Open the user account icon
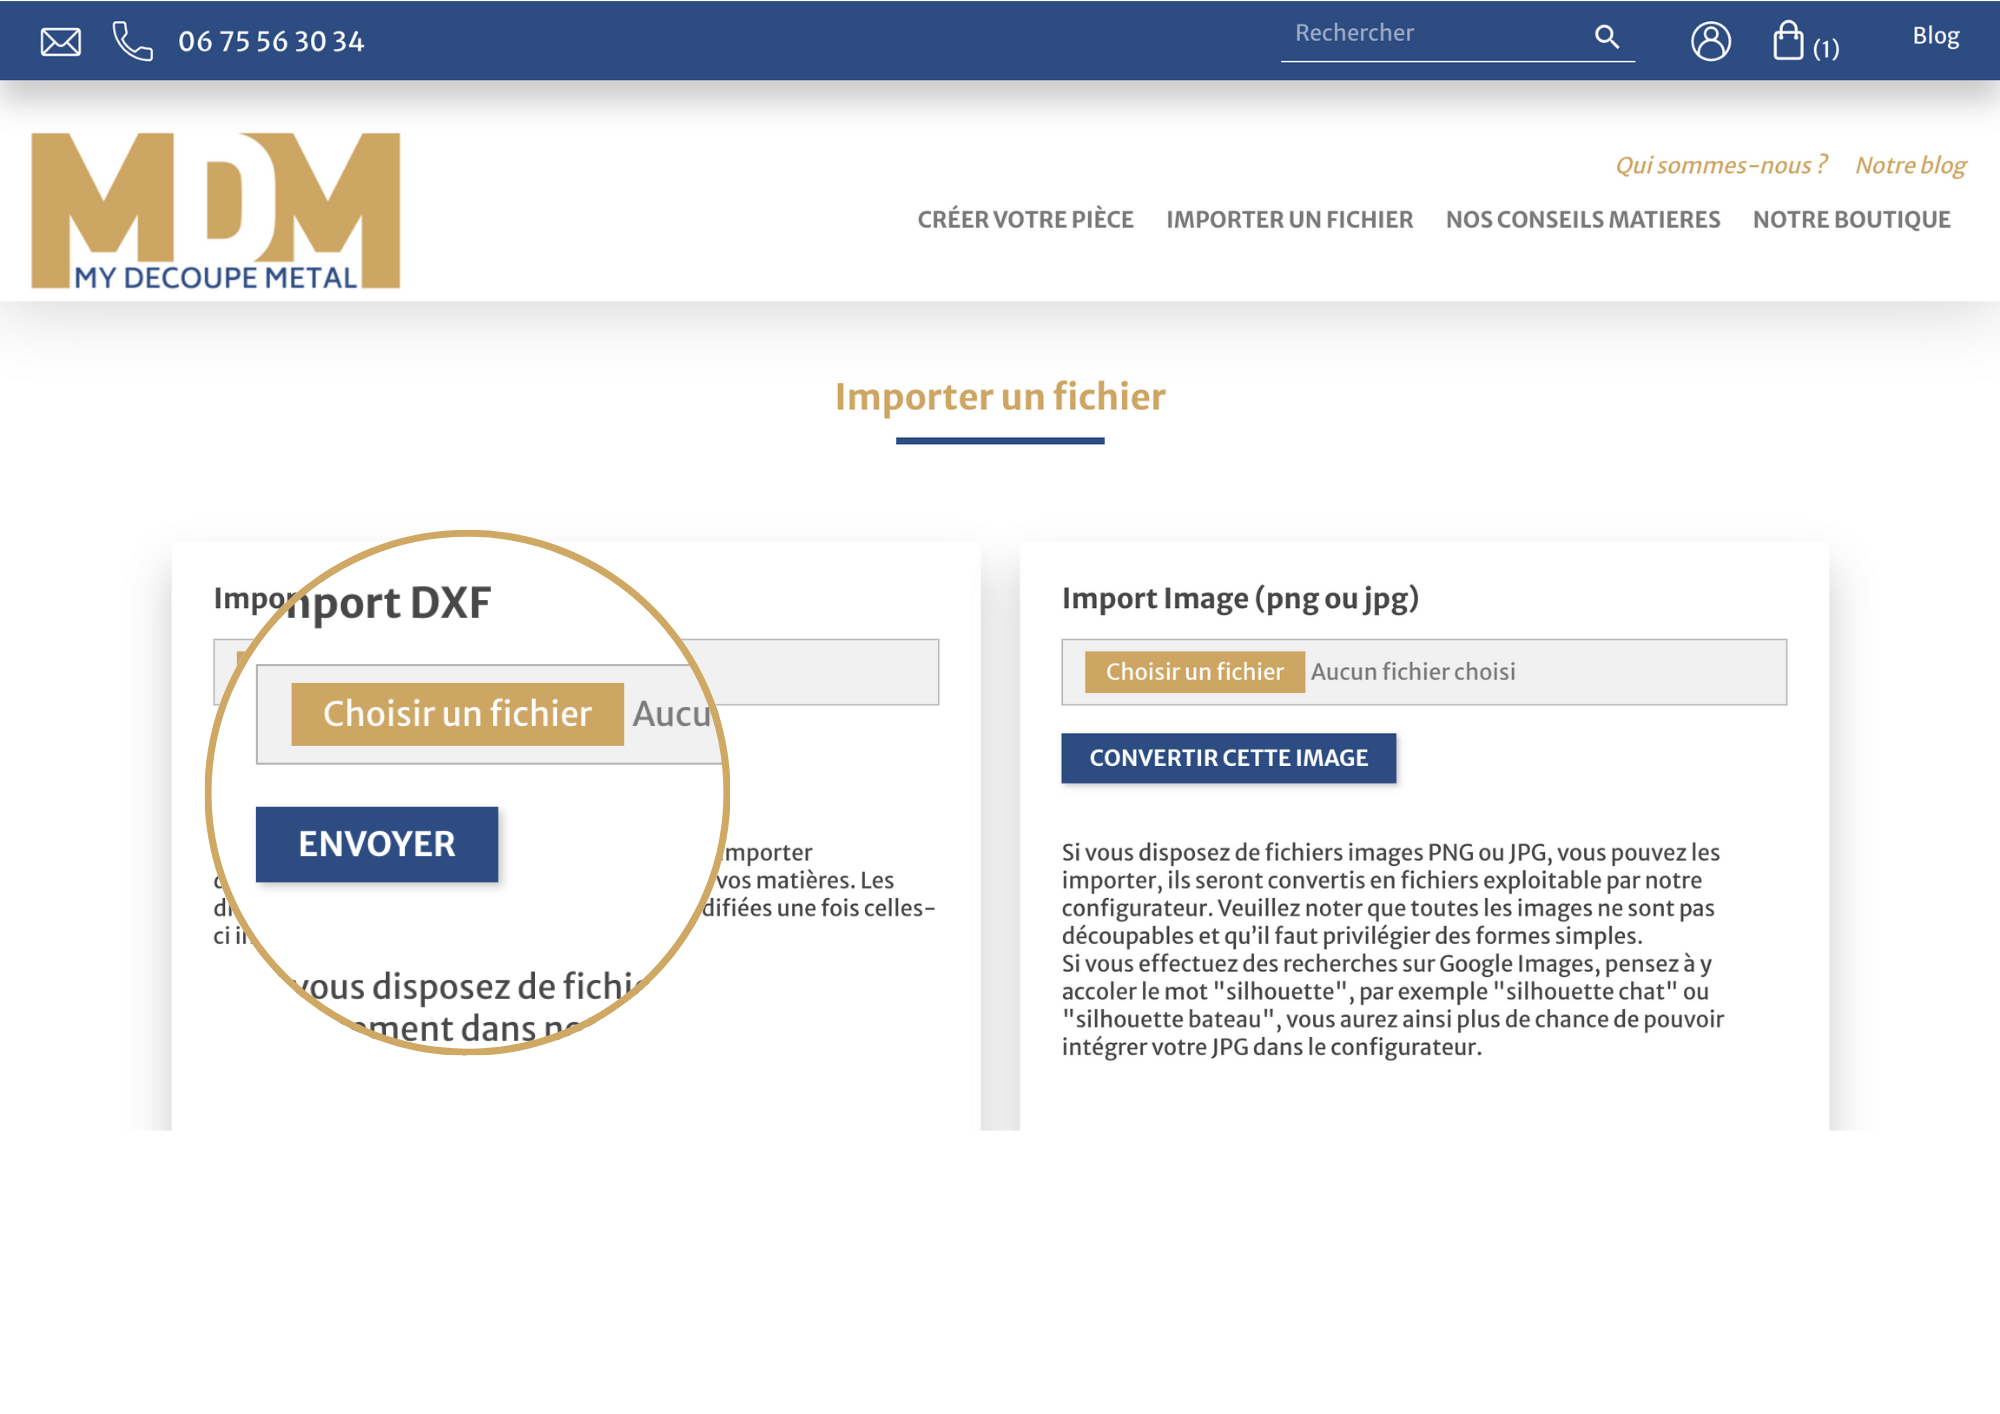 (1711, 41)
